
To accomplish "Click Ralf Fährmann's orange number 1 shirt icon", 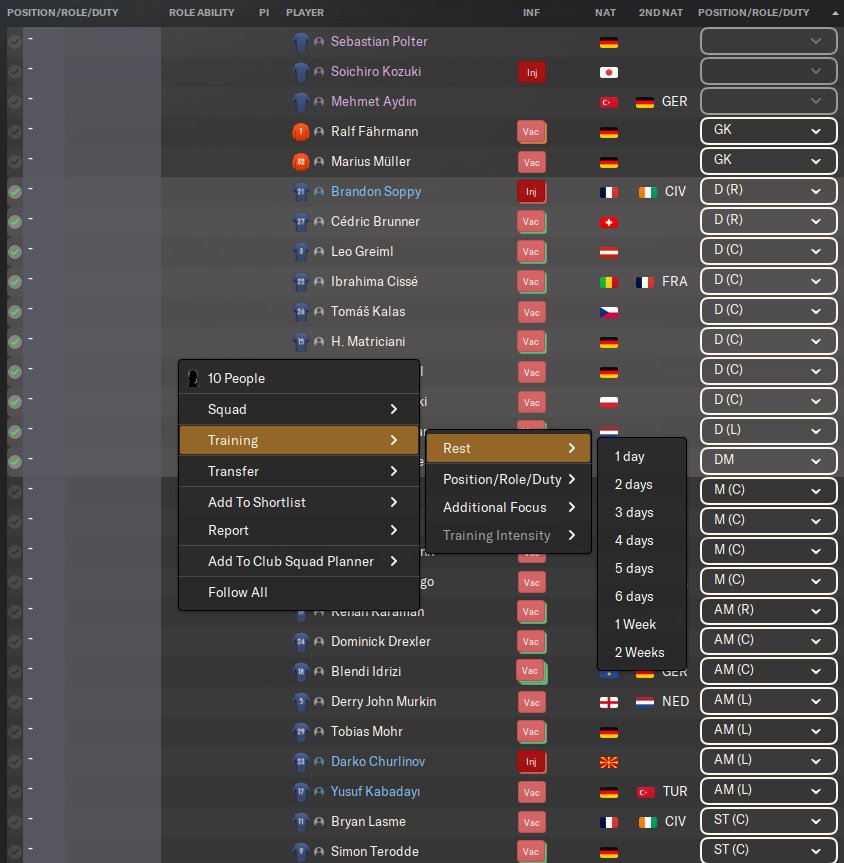I will click(x=301, y=132).
